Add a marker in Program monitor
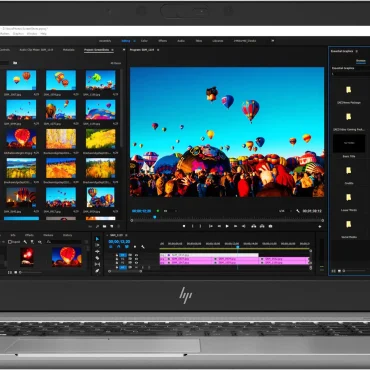The height and width of the screenshot is (370, 370). point(184,226)
